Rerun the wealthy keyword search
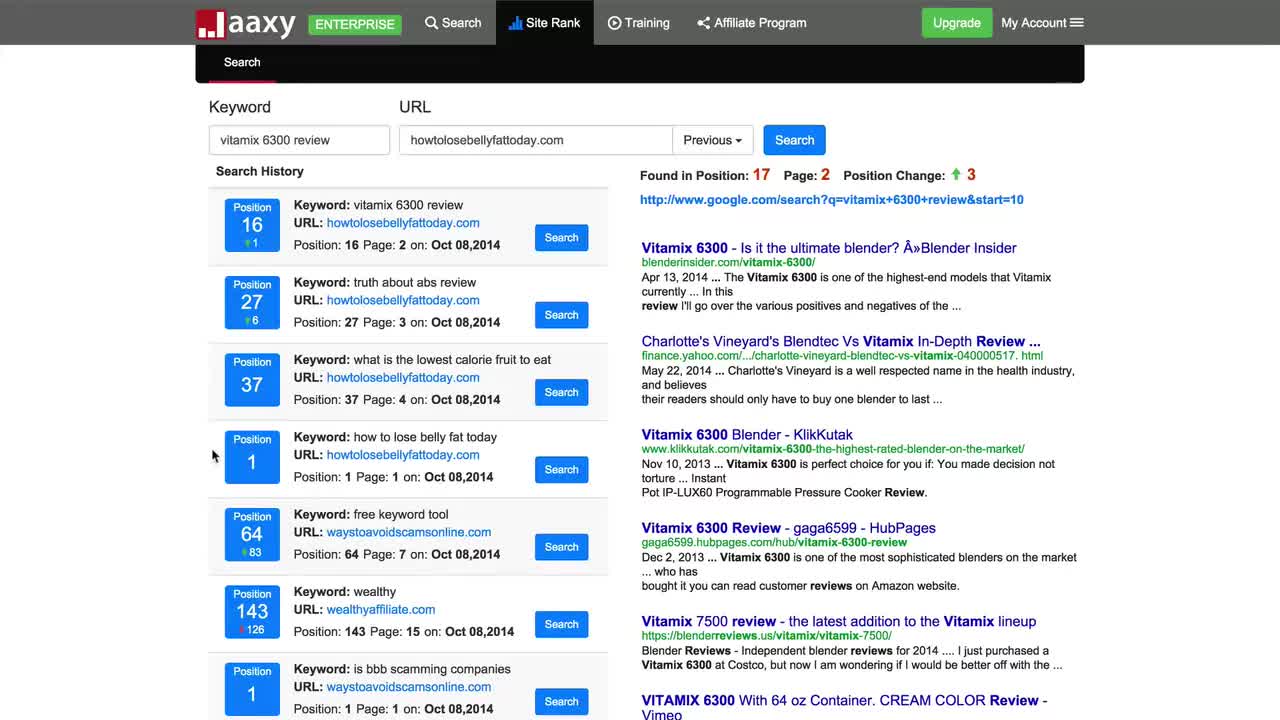 coord(561,624)
